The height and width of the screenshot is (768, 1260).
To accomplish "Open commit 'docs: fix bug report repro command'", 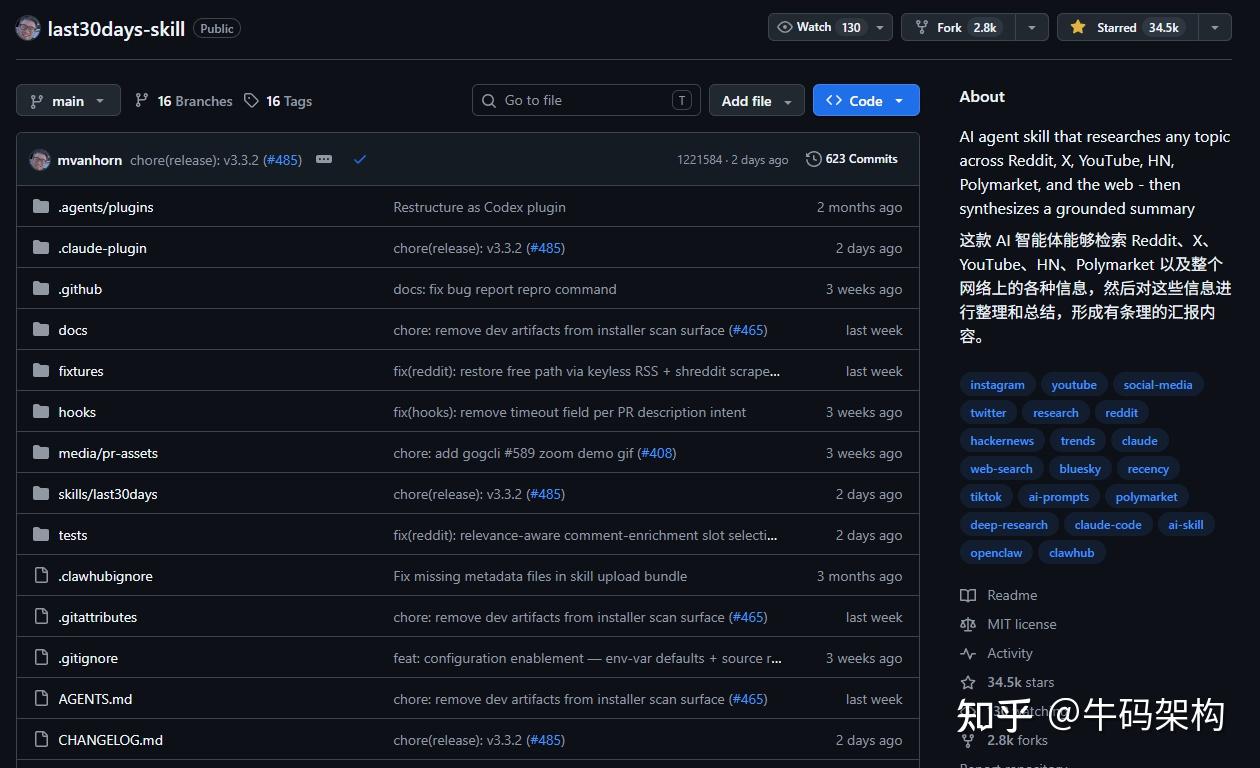I will coord(505,289).
